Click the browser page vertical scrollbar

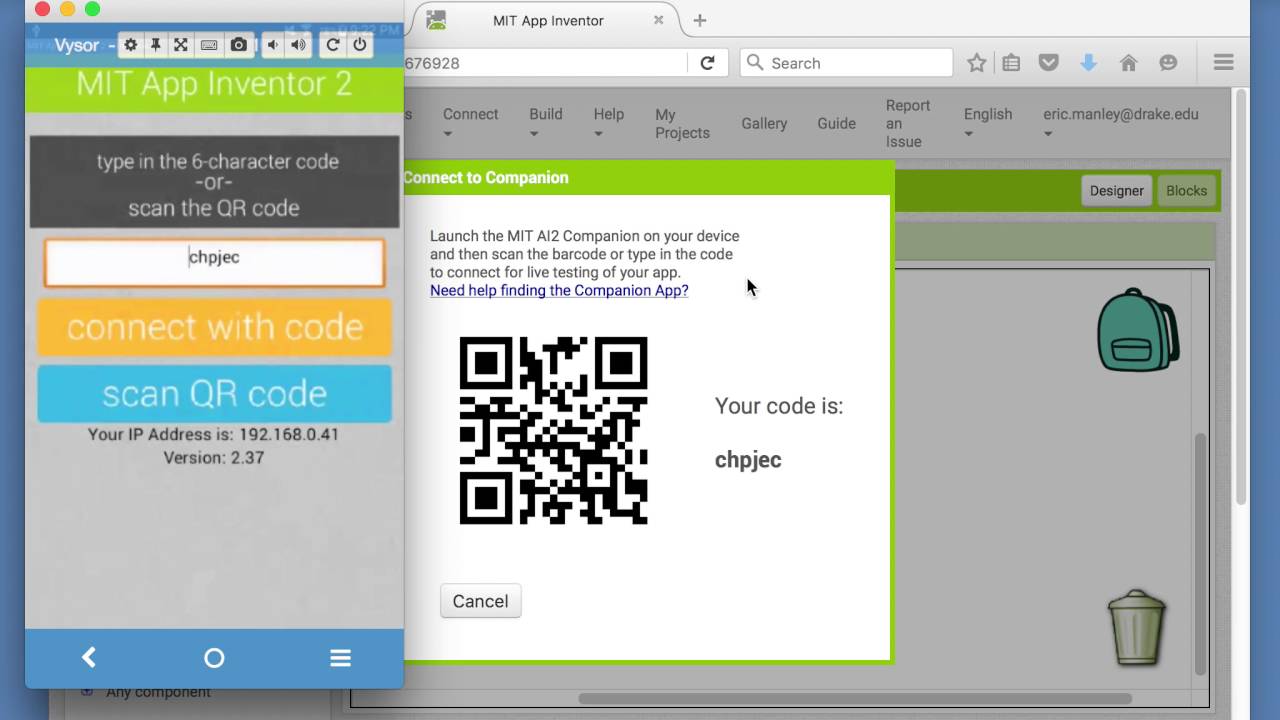pos(1241,297)
